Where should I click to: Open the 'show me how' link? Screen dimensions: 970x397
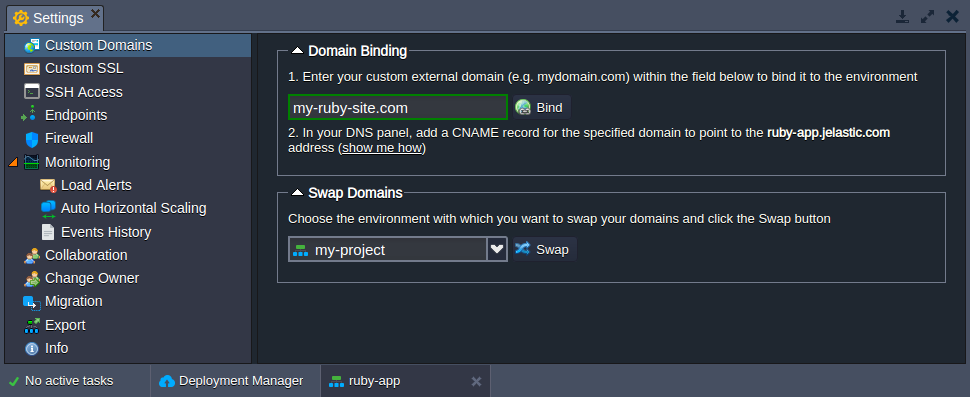point(382,148)
